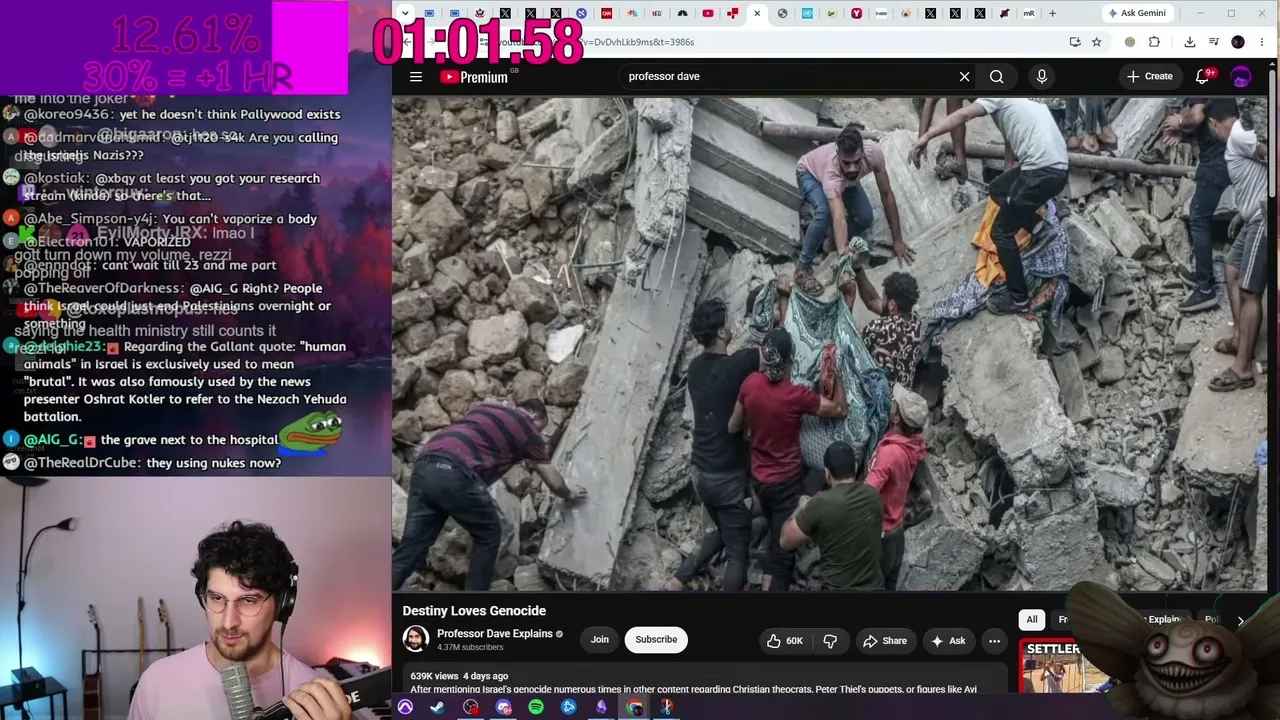Image resolution: width=1280 pixels, height=720 pixels.
Task: Open a new browser tab
Action: pyautogui.click(x=1052, y=13)
